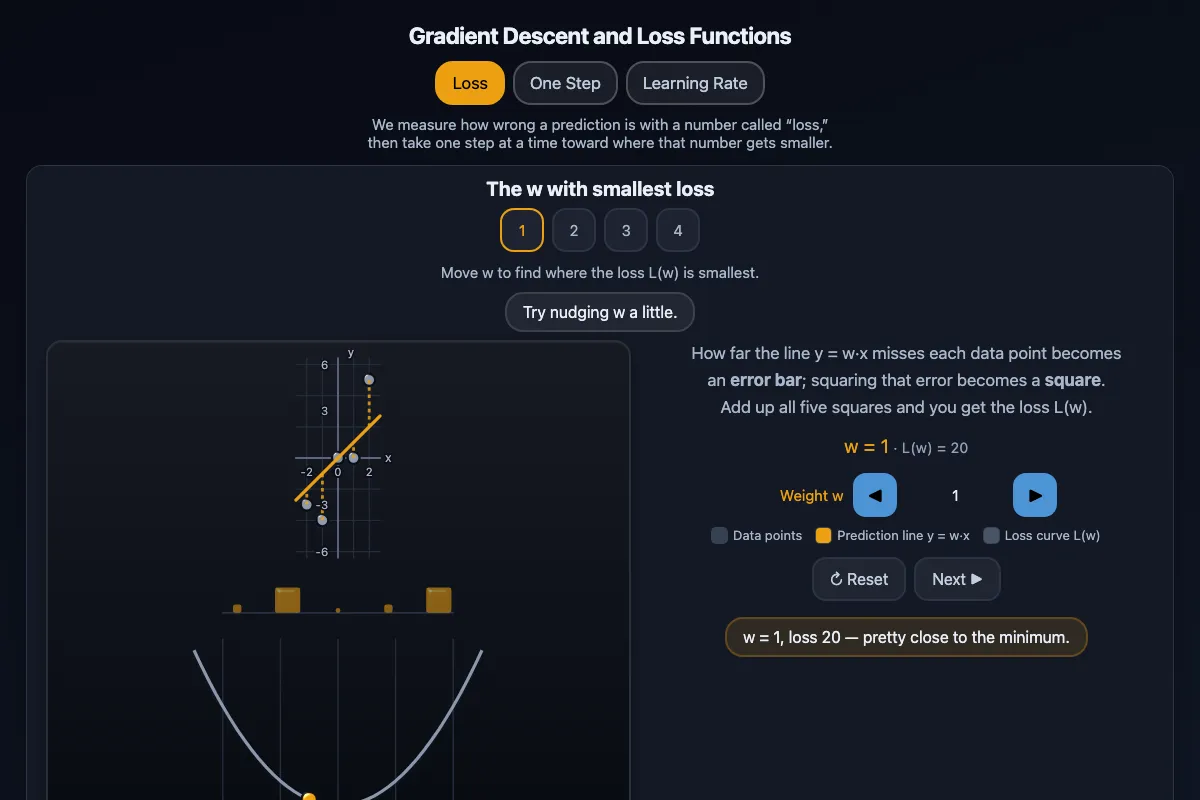This screenshot has height=800, width=1200.
Task: Increase weight w with right arrow
Action: [1035, 495]
